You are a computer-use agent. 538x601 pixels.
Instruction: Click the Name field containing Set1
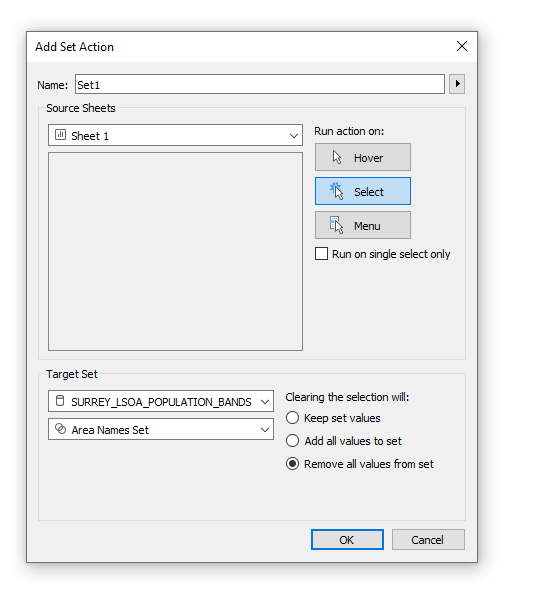point(260,84)
